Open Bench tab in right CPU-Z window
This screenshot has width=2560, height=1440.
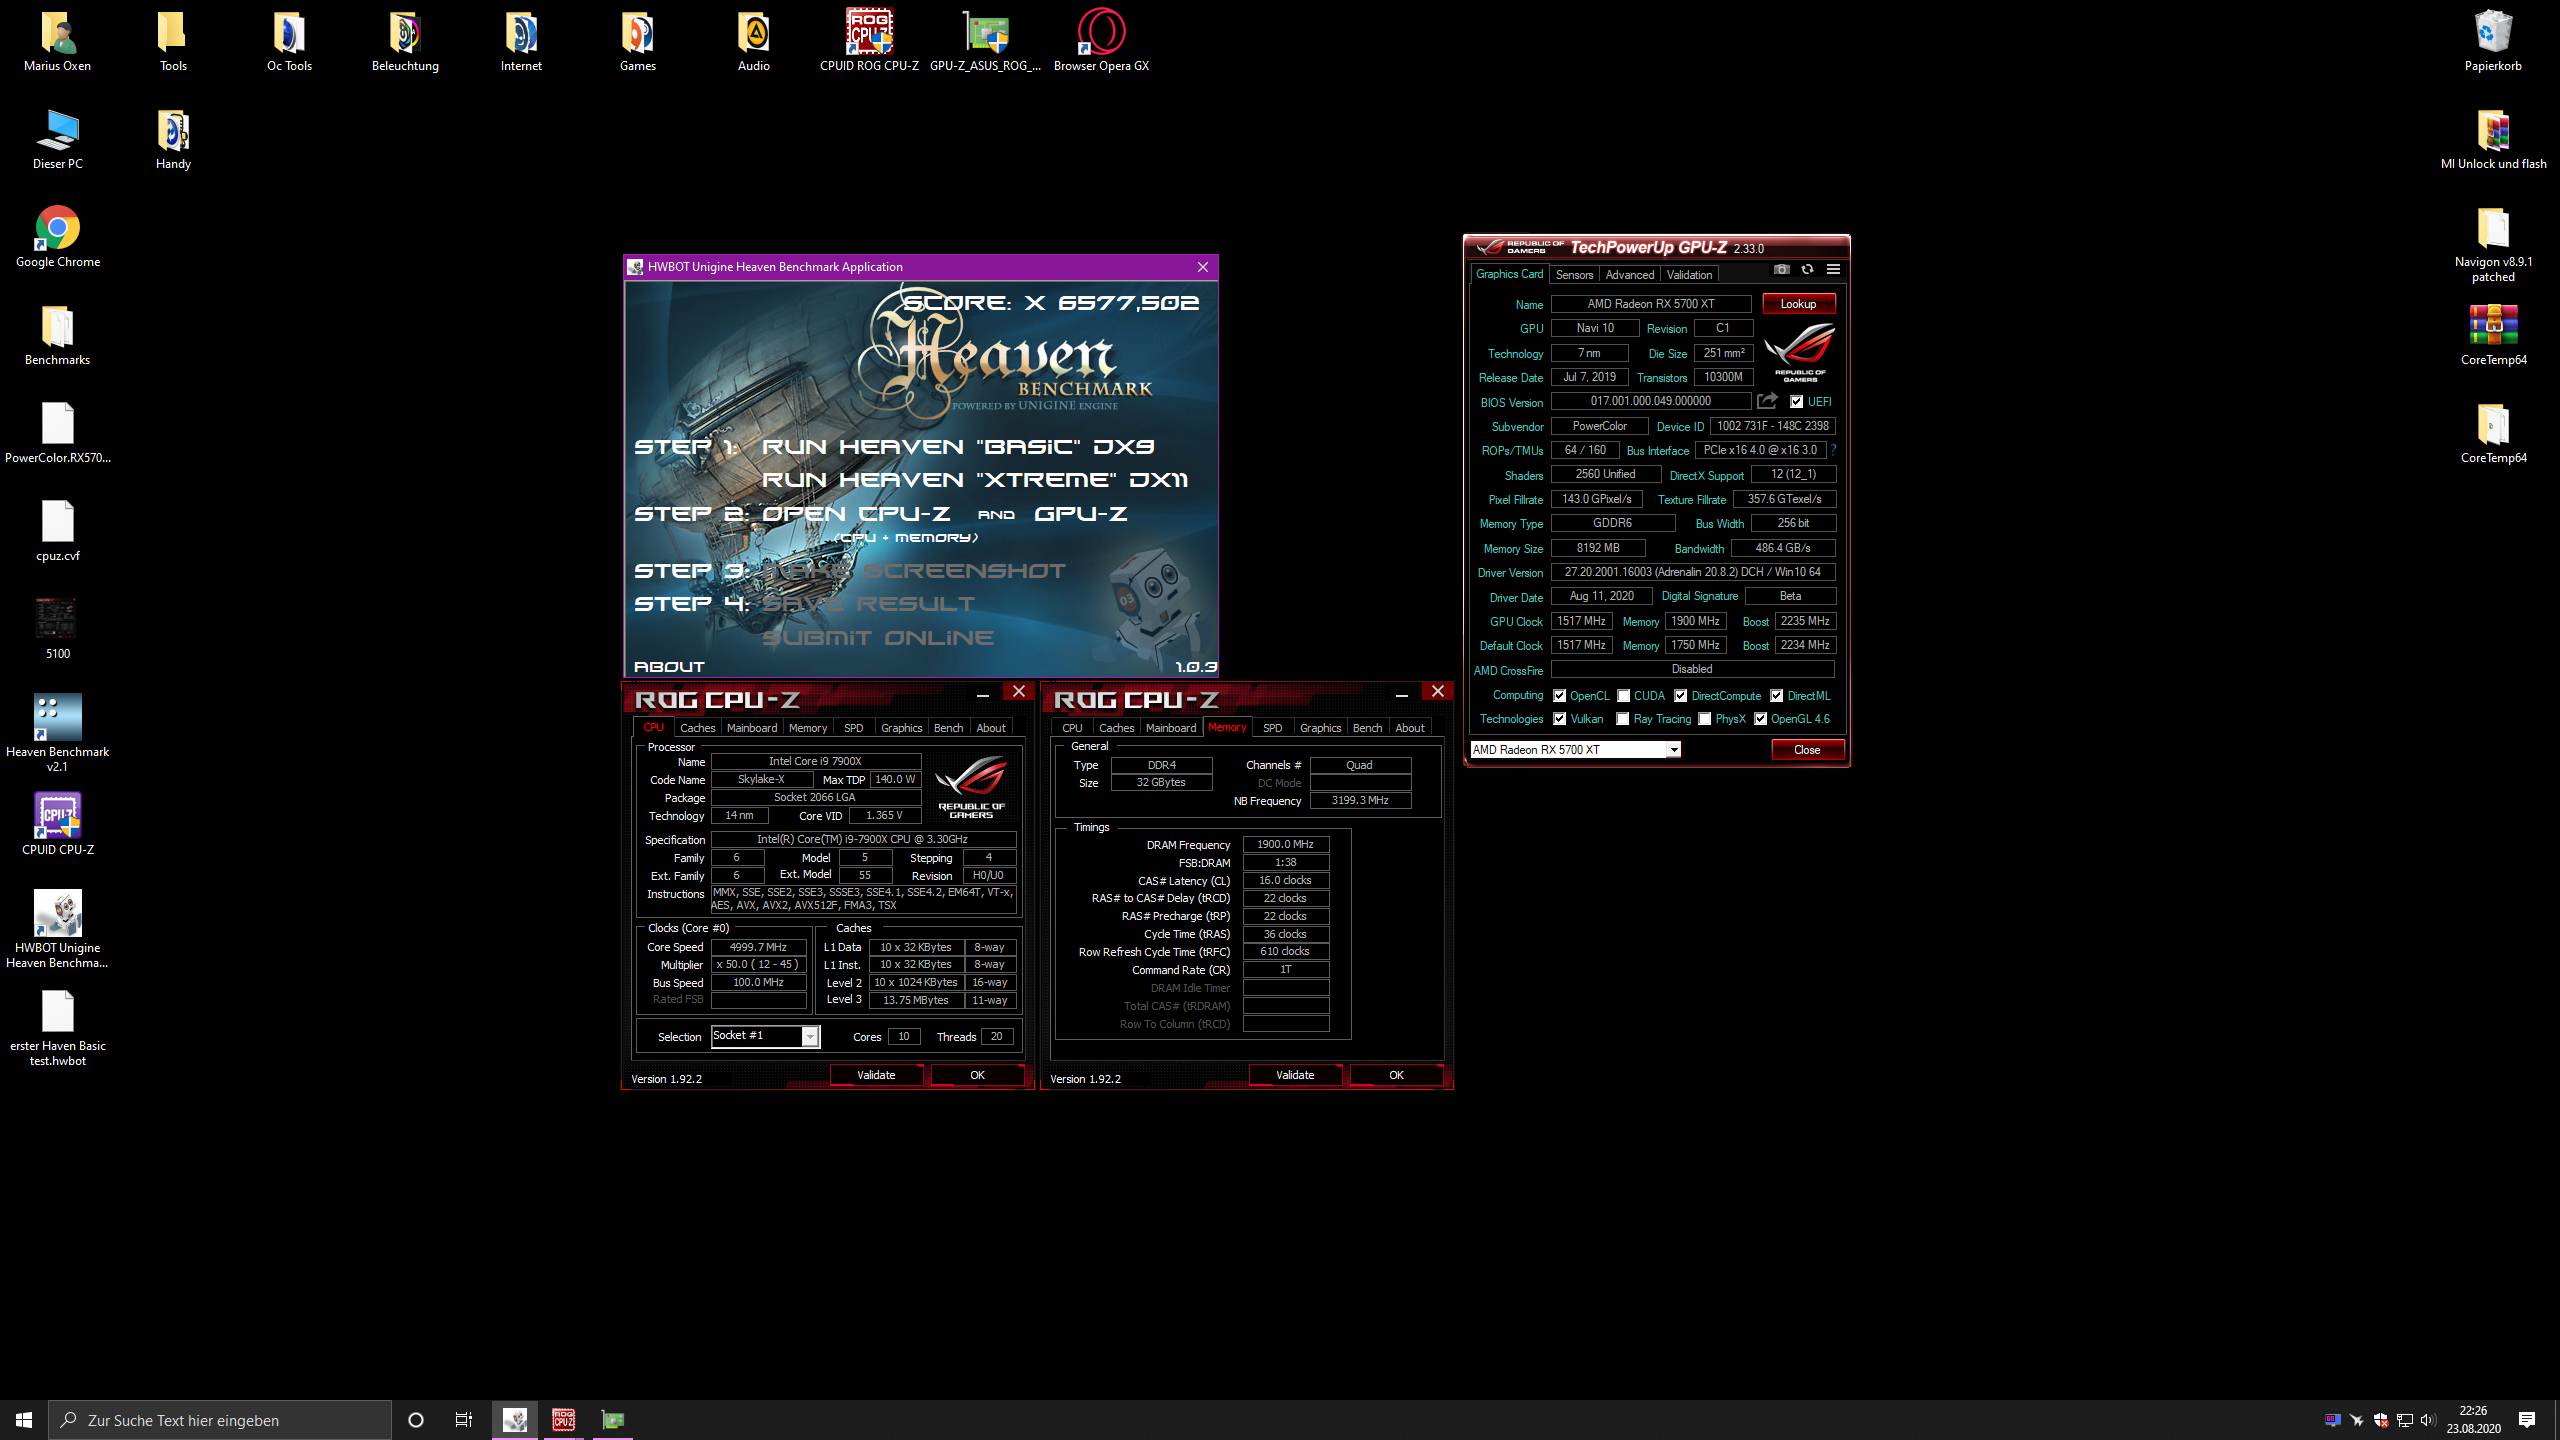coord(1367,728)
